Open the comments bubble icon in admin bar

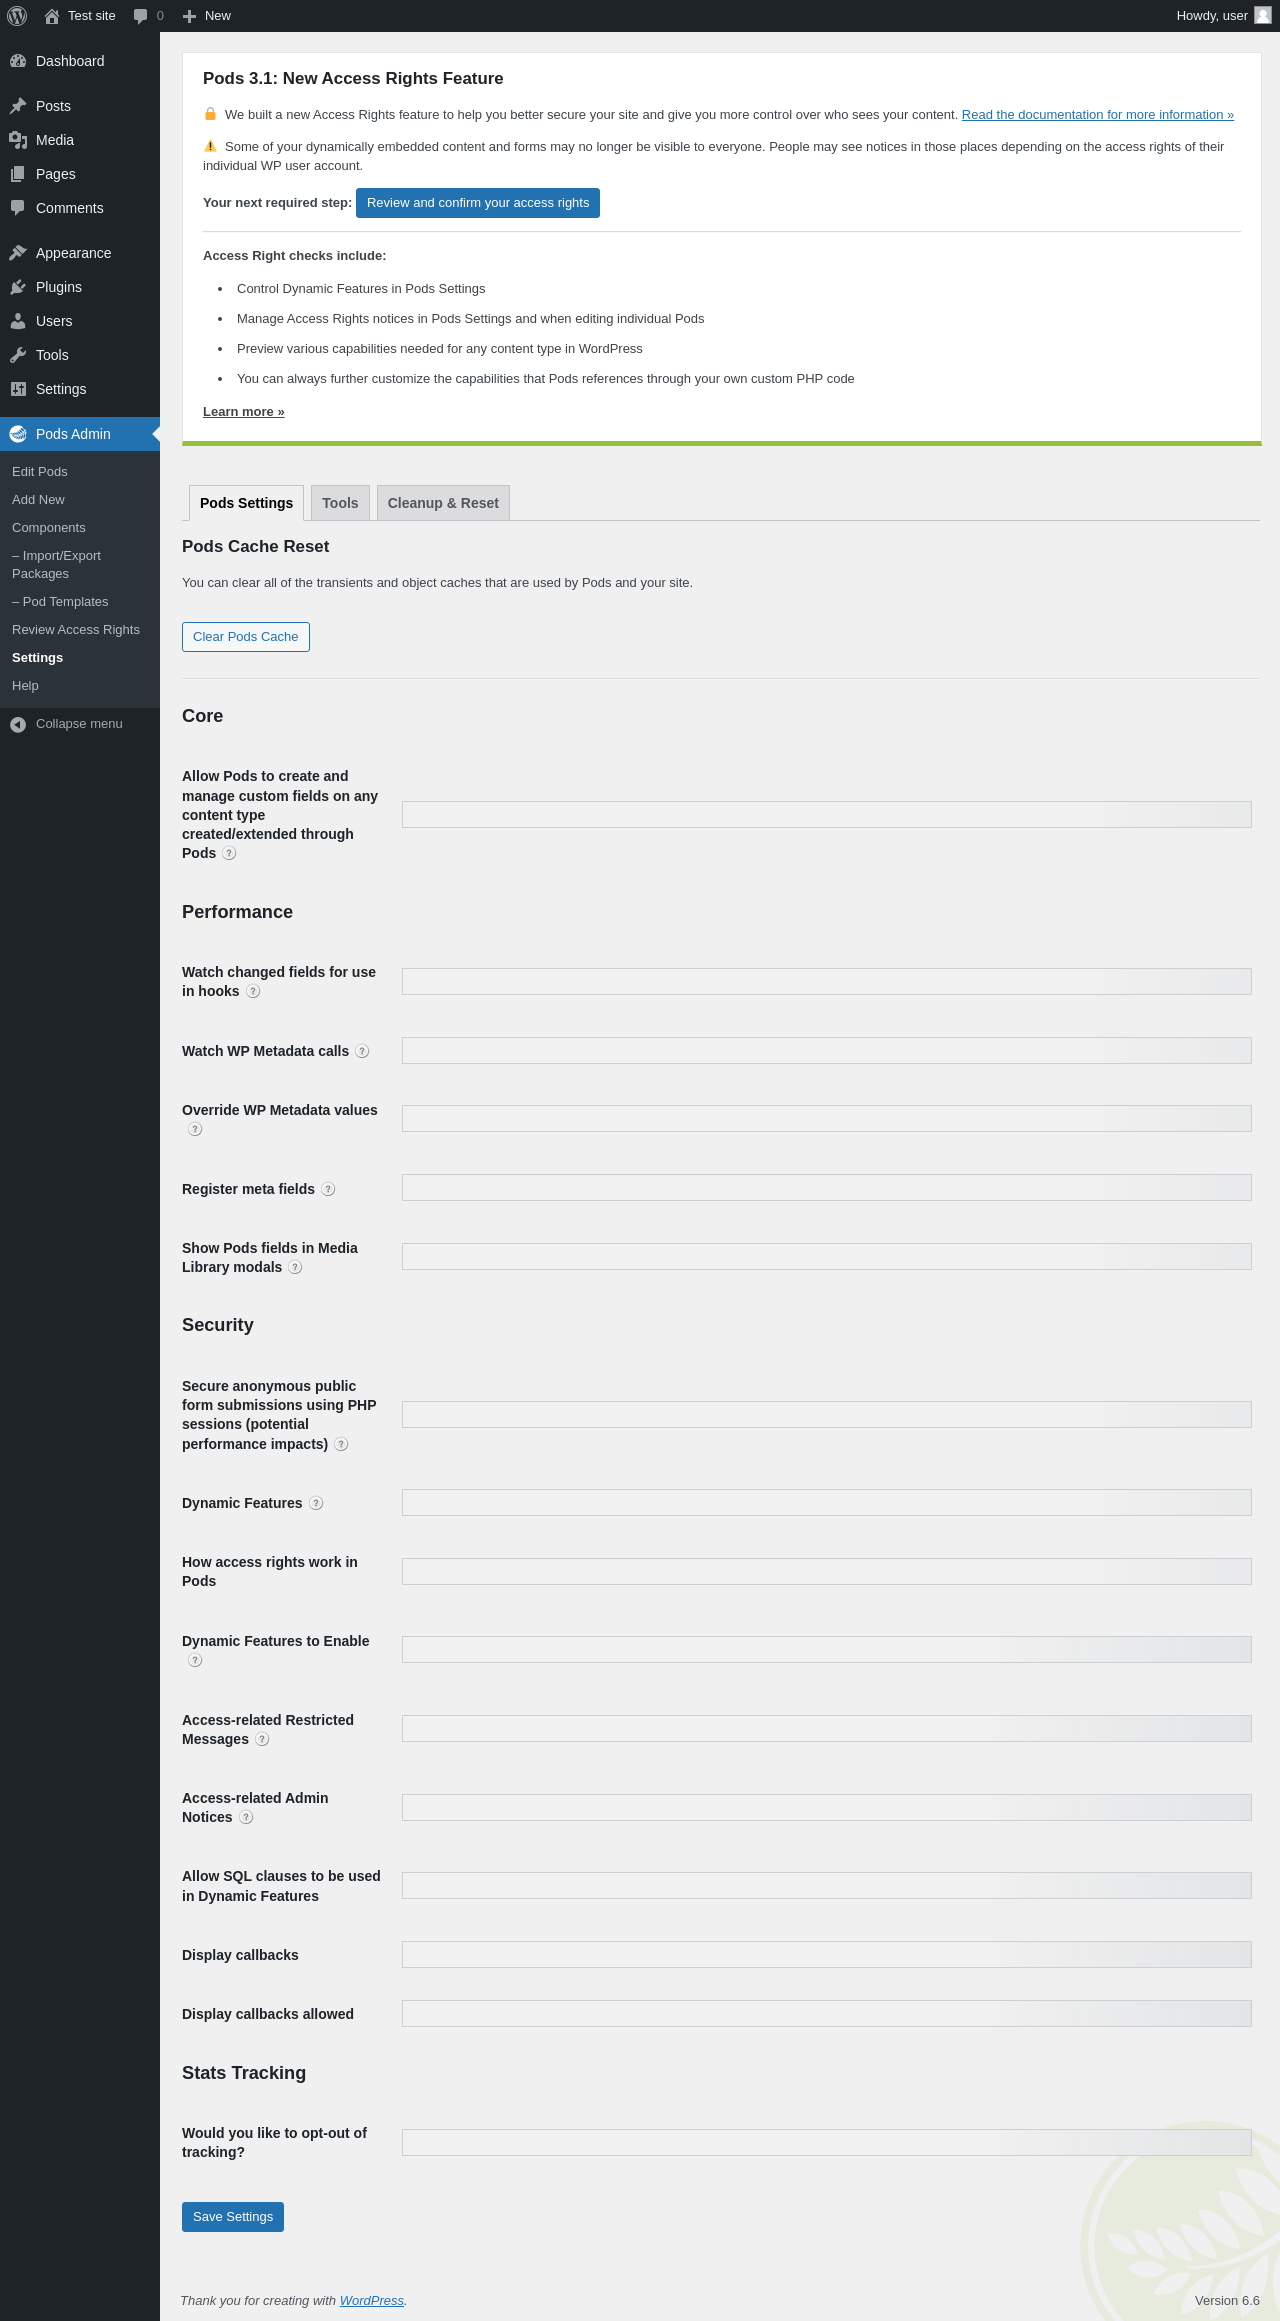[141, 16]
